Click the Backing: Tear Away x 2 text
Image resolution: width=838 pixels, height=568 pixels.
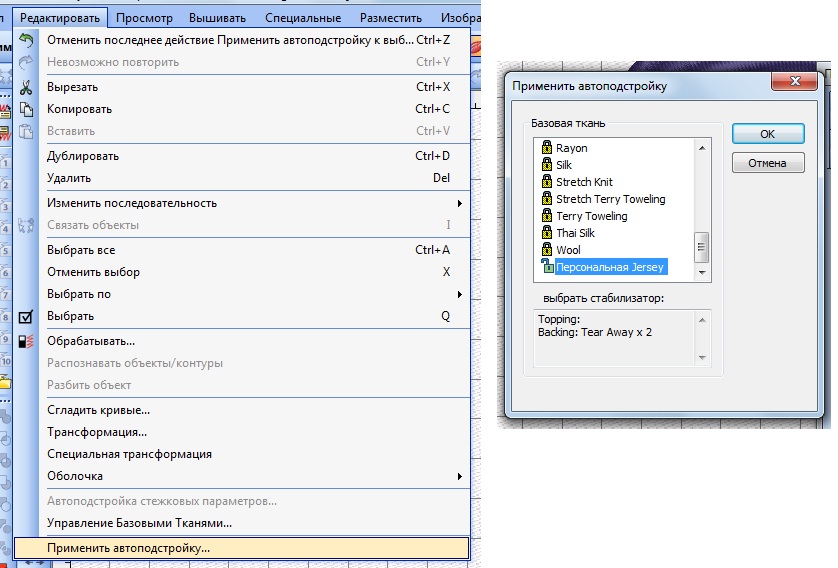coord(595,332)
